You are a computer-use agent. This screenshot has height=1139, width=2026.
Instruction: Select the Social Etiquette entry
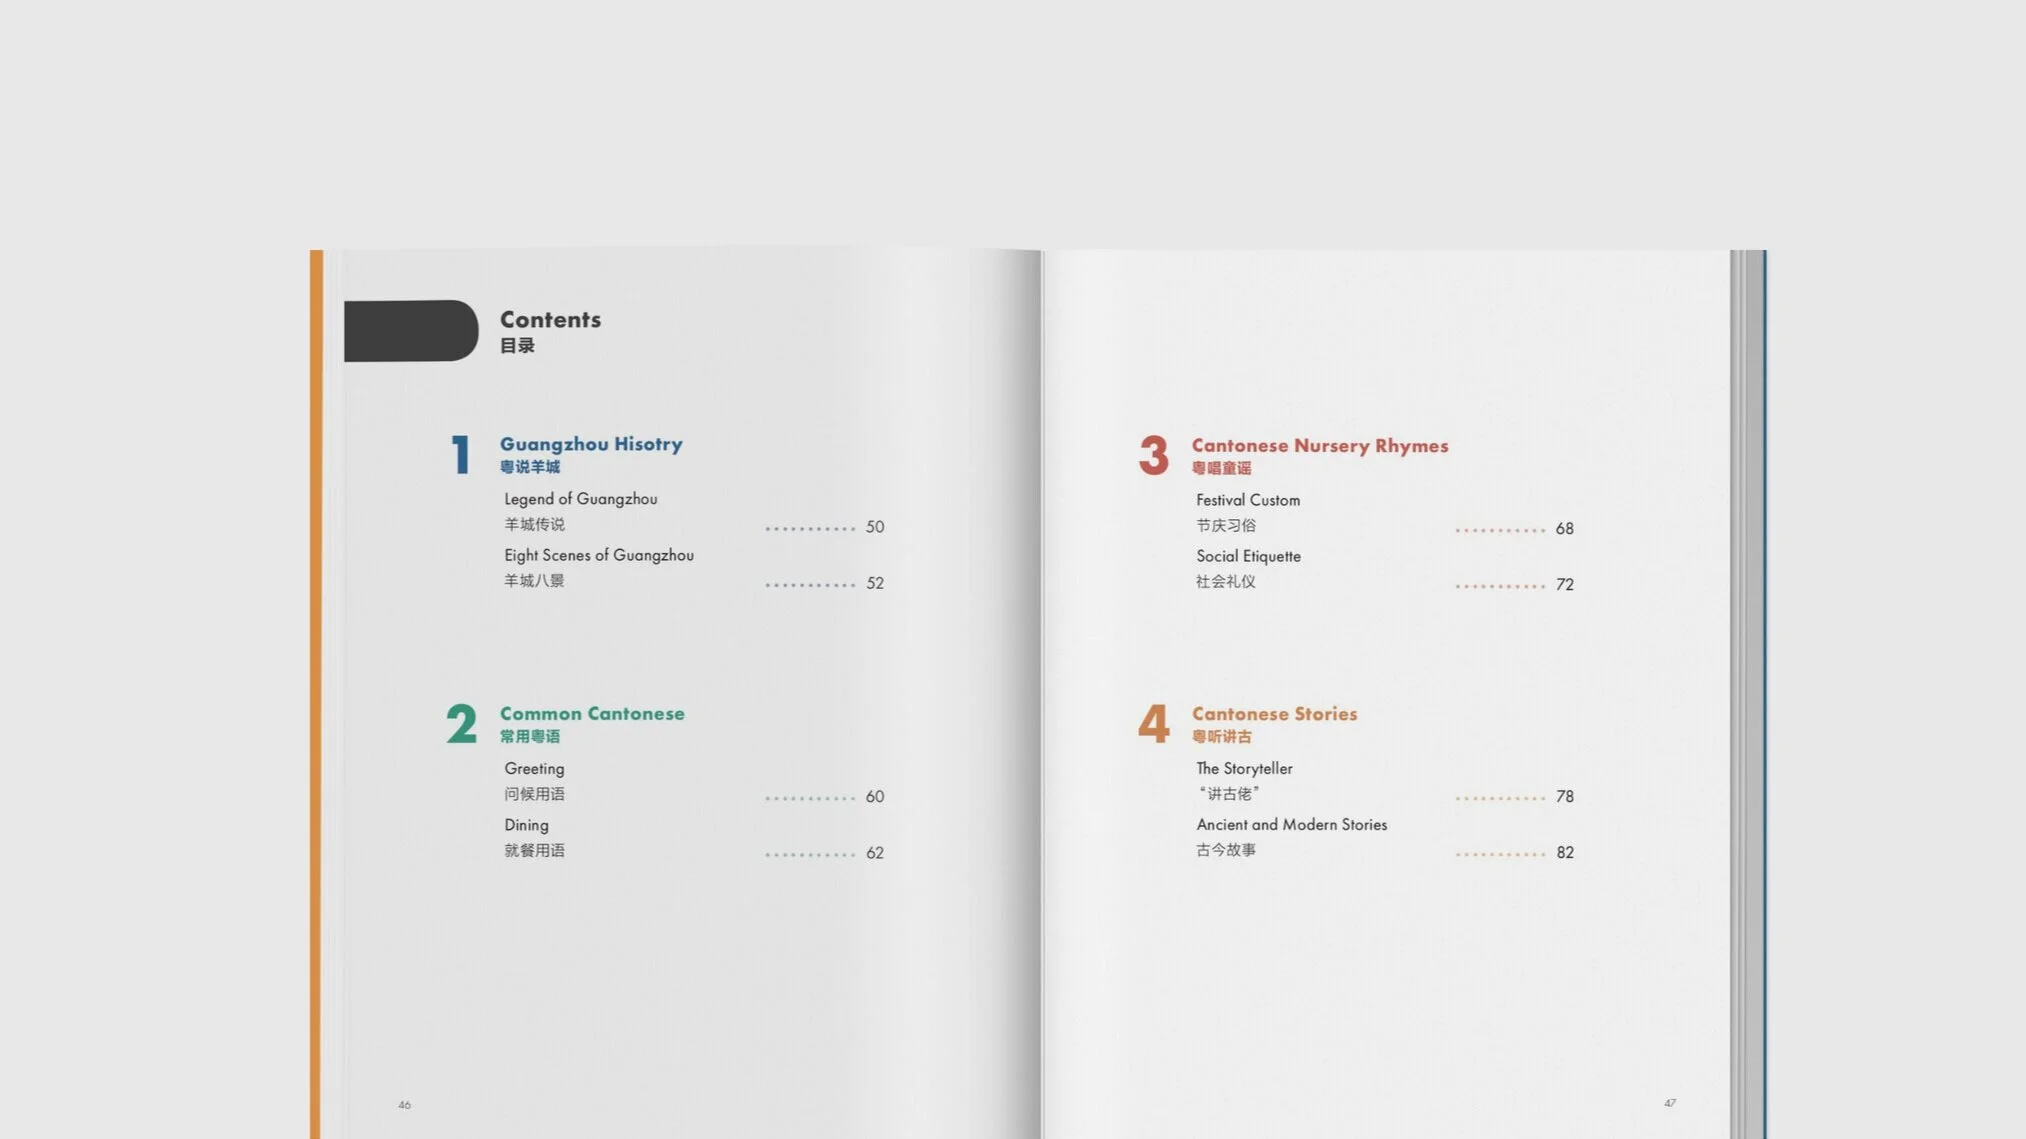[x=1248, y=556]
